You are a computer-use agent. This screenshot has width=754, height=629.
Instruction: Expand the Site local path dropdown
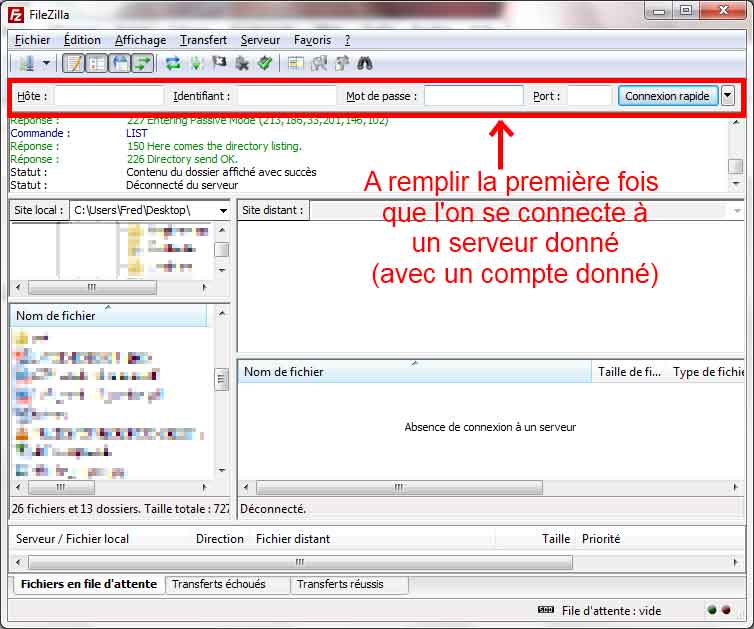click(x=223, y=211)
